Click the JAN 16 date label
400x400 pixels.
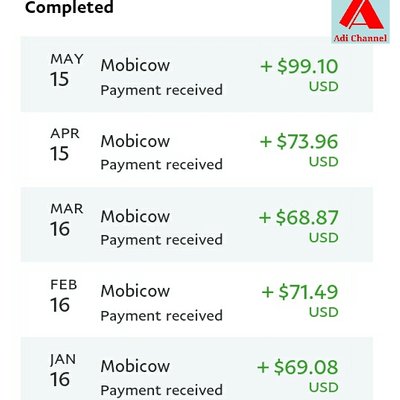(x=63, y=370)
